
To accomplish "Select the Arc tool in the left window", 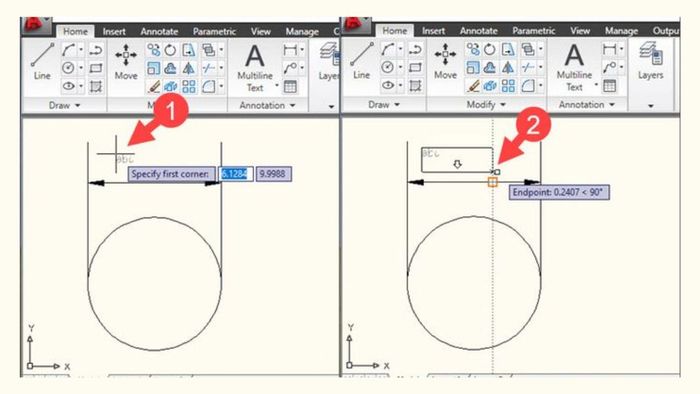I will pyautogui.click(x=69, y=50).
